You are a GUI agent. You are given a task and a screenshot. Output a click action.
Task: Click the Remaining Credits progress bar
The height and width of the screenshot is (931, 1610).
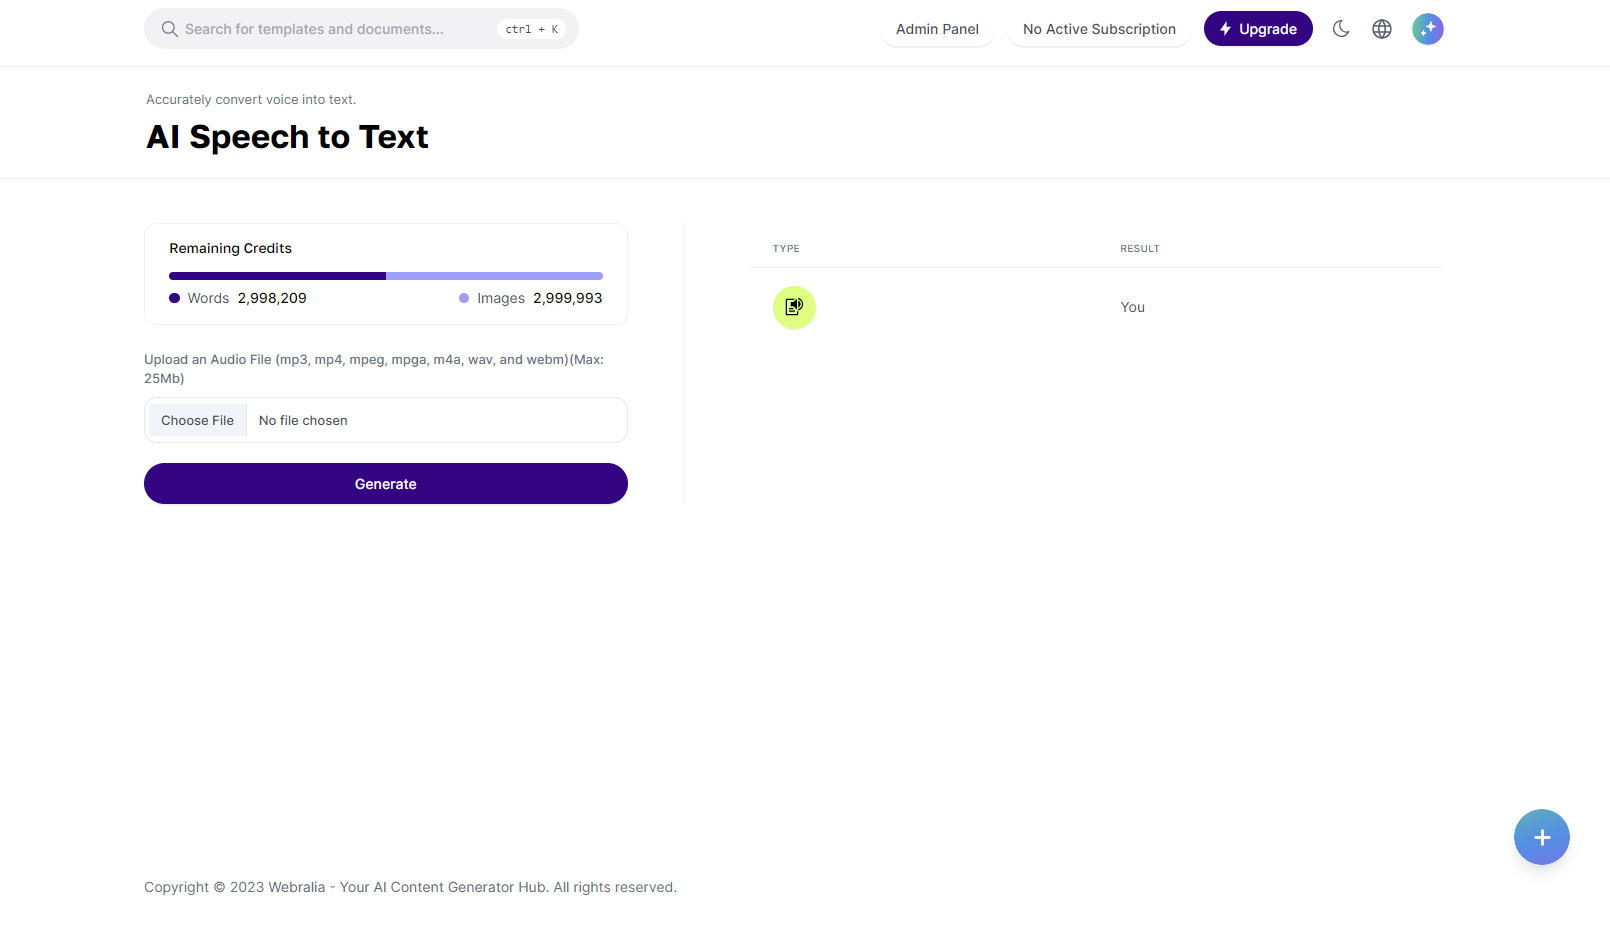pyautogui.click(x=386, y=276)
